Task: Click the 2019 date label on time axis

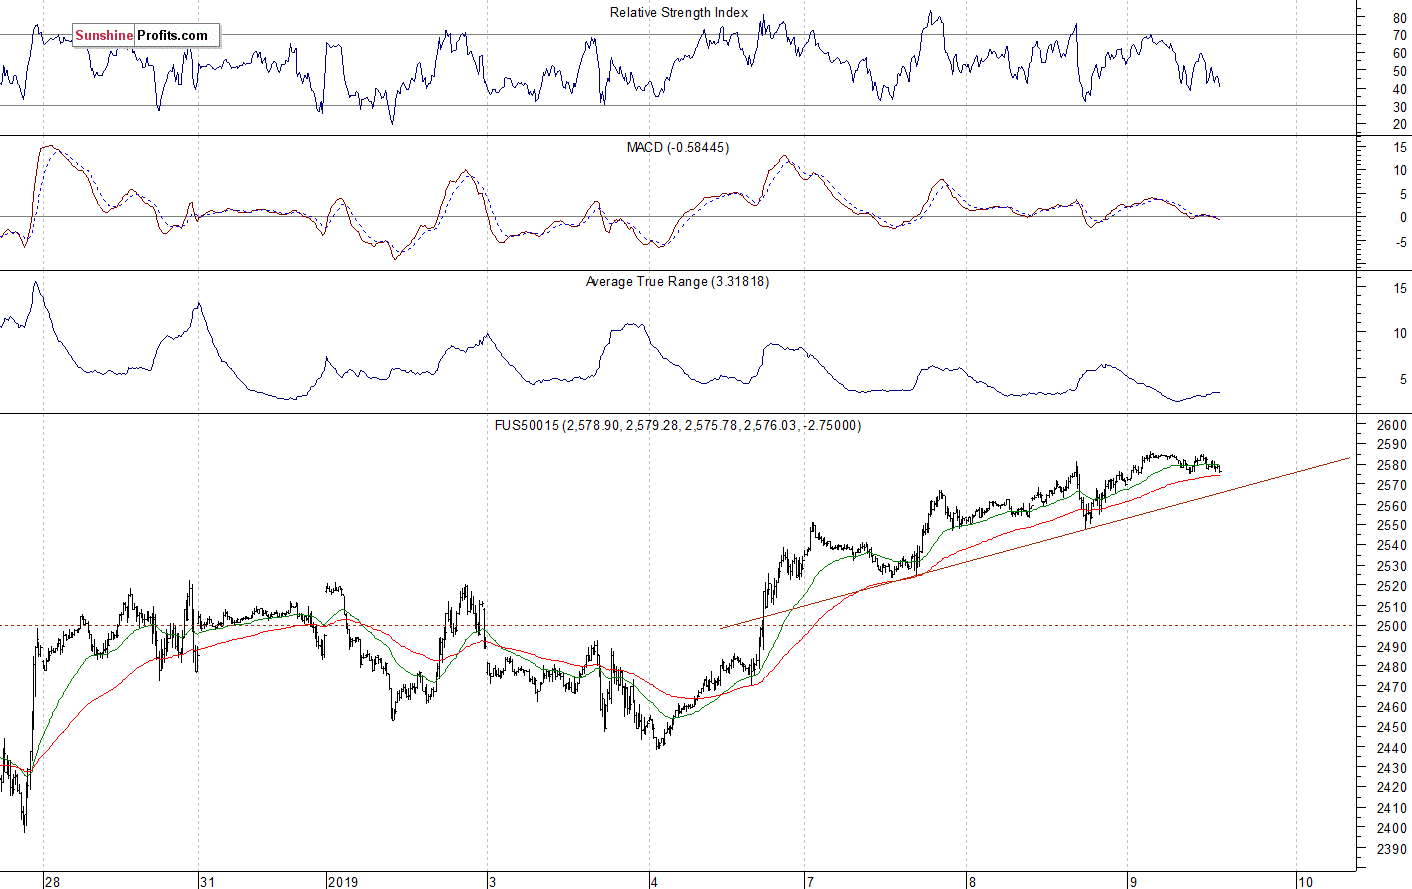Action: coord(343,882)
